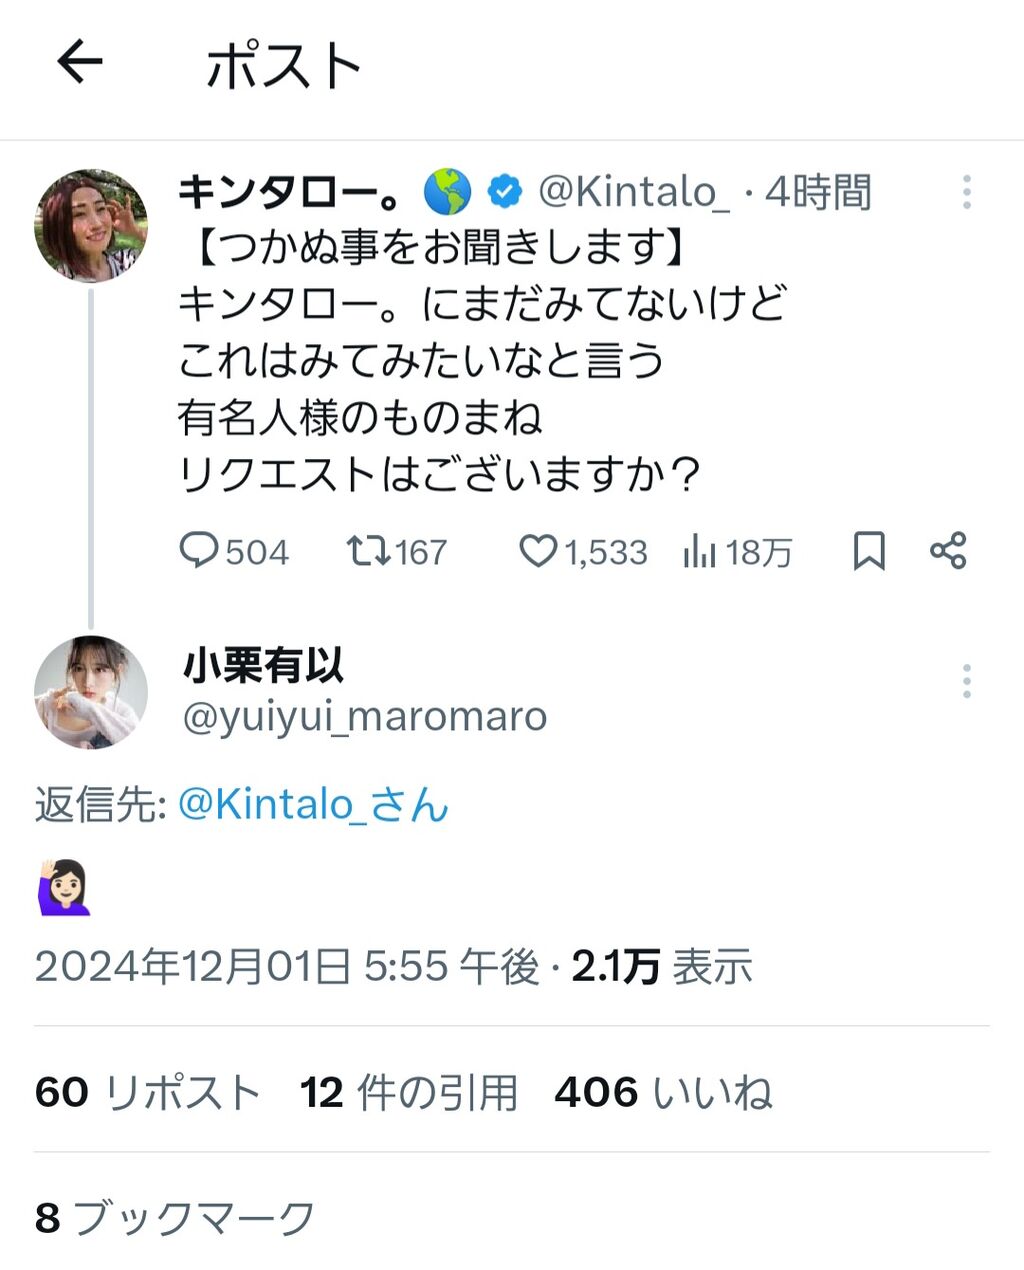Click the @yuiyui_maromaro handle

tap(365, 716)
